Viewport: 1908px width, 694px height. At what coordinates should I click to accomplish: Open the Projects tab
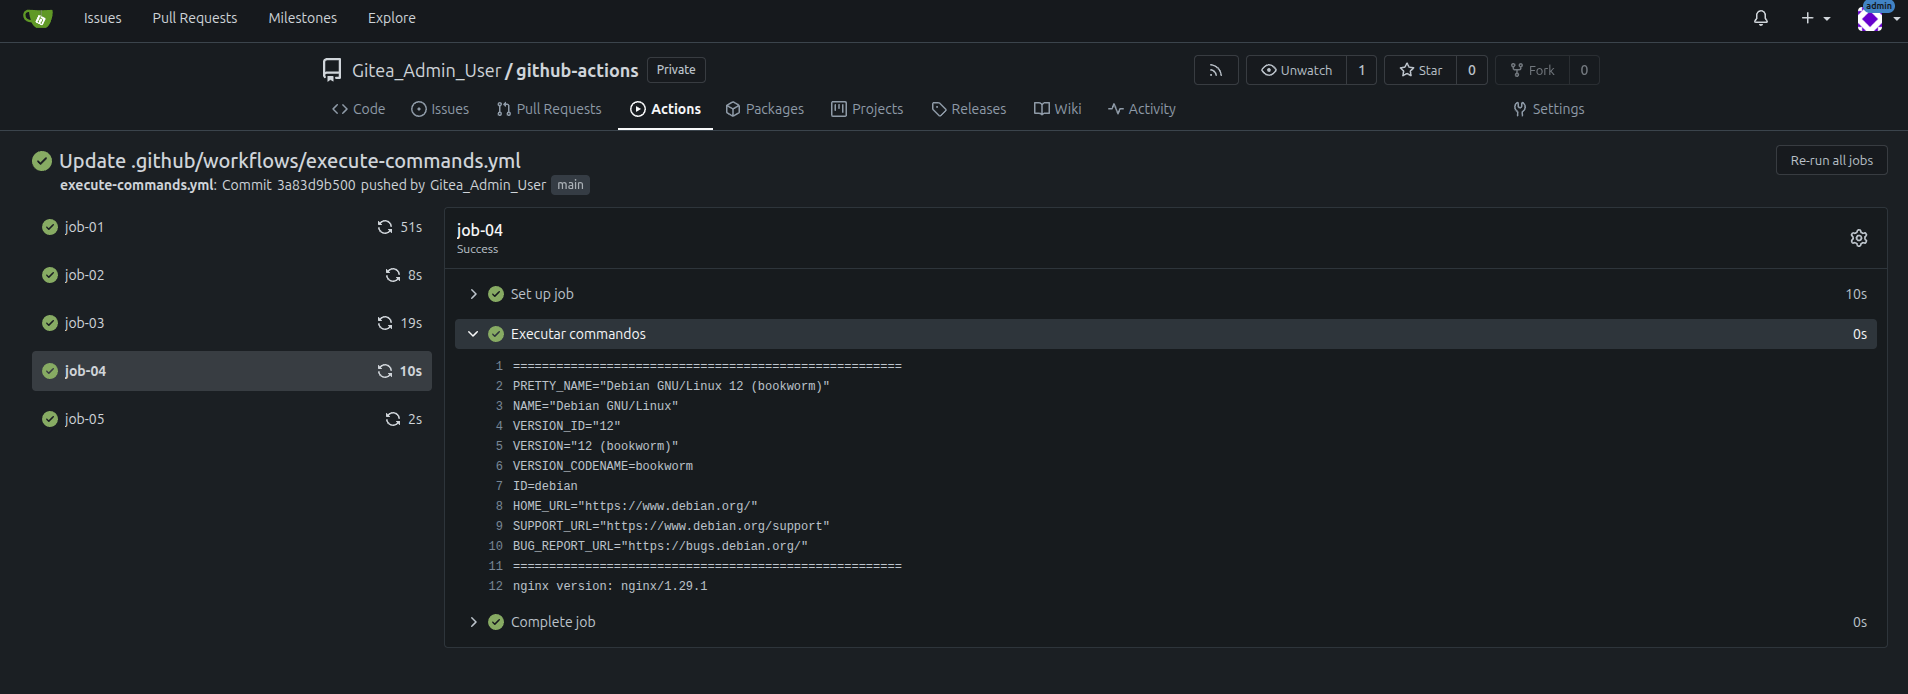[x=867, y=109]
